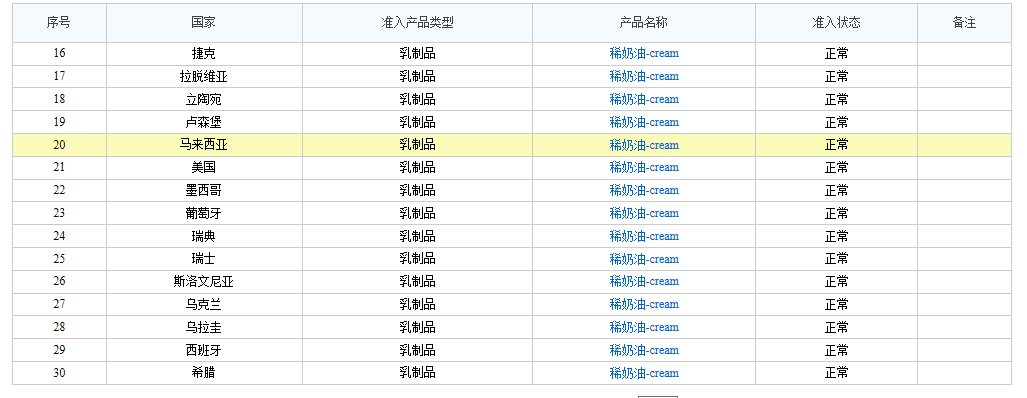Select country cell 瑞典
Image resolution: width=1027 pixels, height=398 pixels.
coord(204,236)
